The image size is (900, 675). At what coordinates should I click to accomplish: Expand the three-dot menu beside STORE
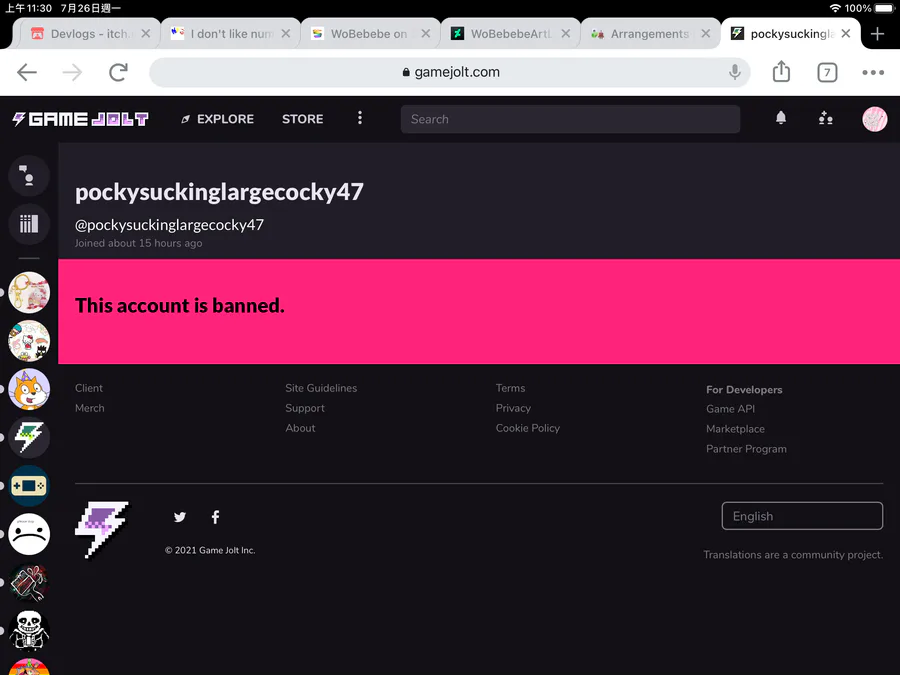[360, 118]
